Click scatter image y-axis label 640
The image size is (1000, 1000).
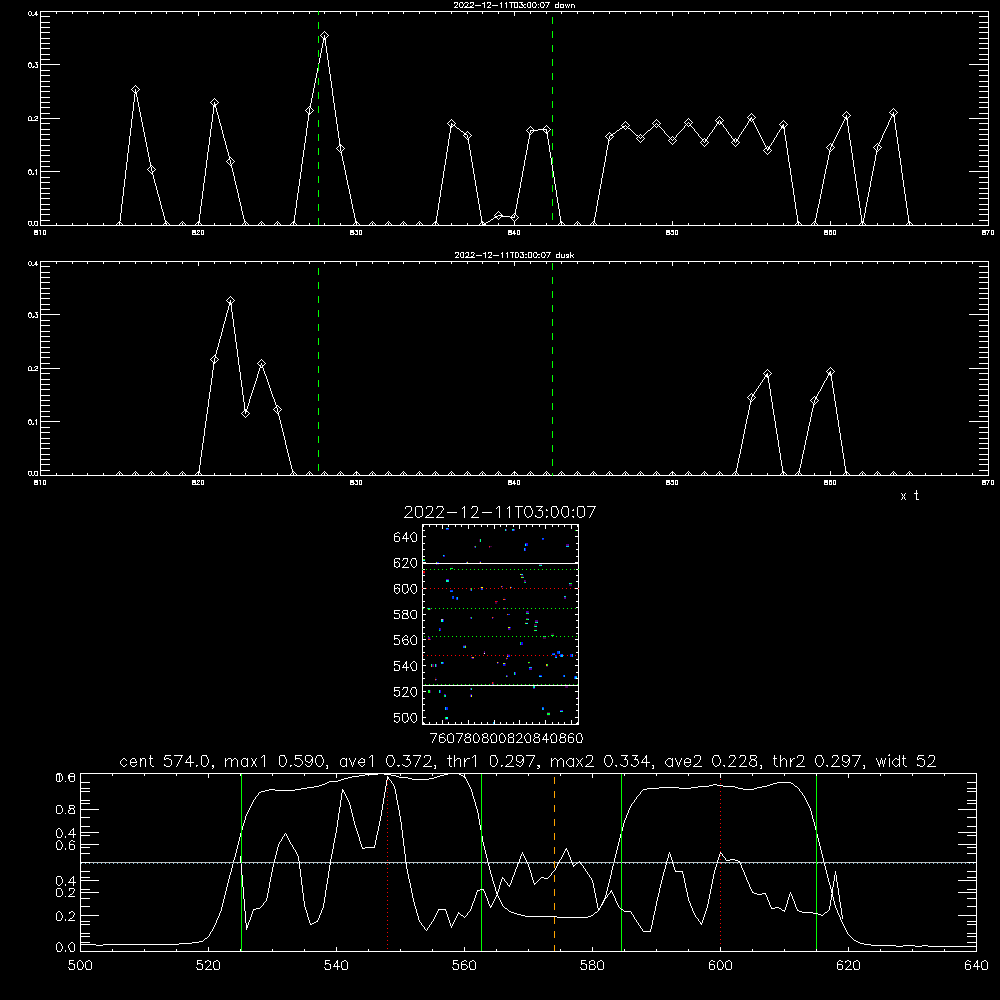[x=406, y=538]
